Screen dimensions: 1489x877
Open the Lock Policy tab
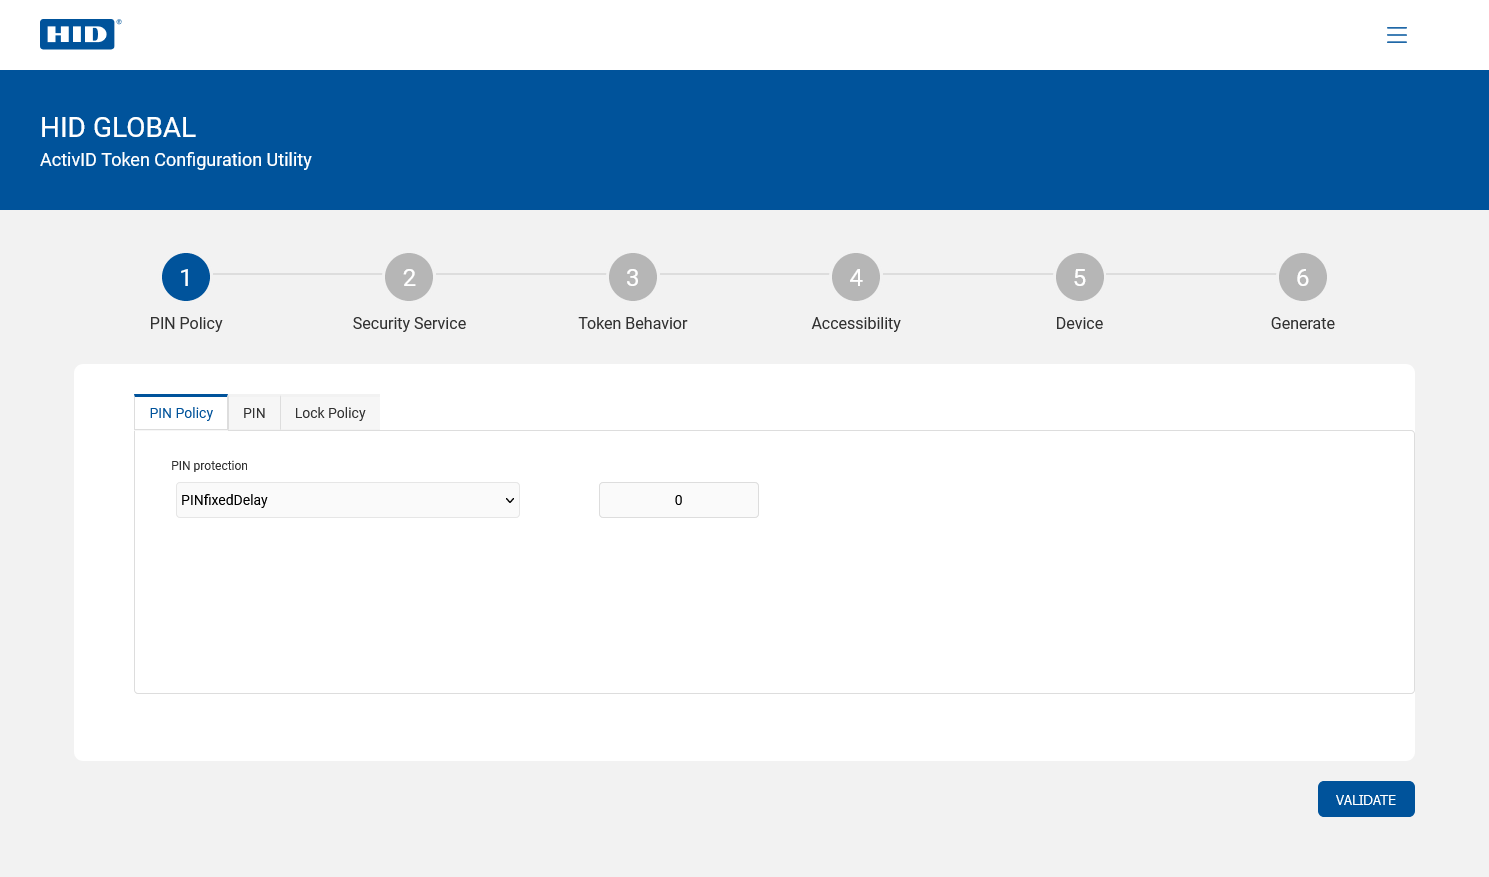point(330,412)
